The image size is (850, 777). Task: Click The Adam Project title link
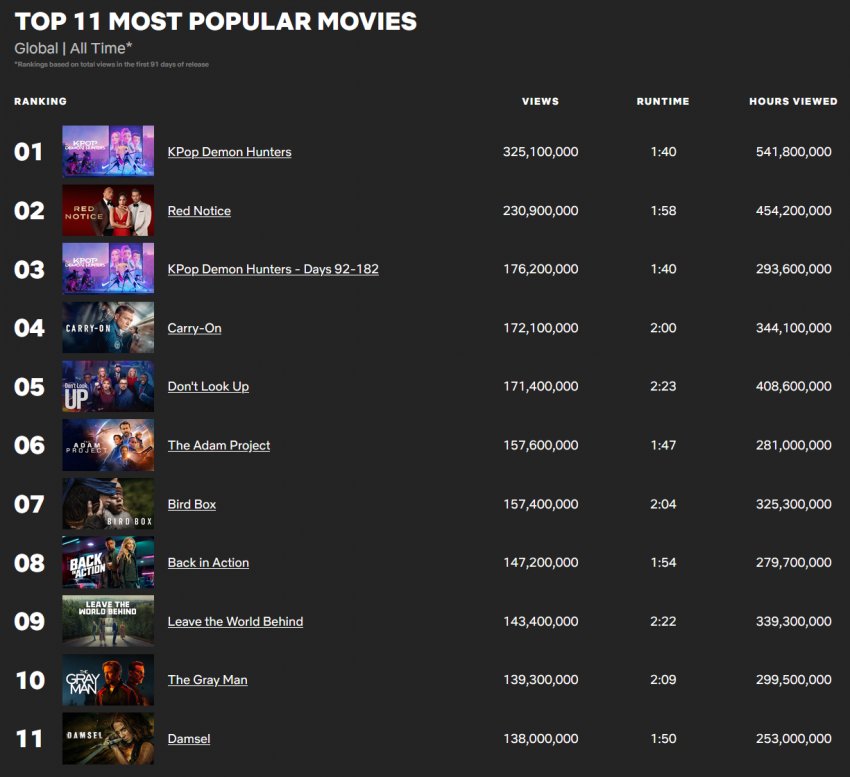(219, 445)
